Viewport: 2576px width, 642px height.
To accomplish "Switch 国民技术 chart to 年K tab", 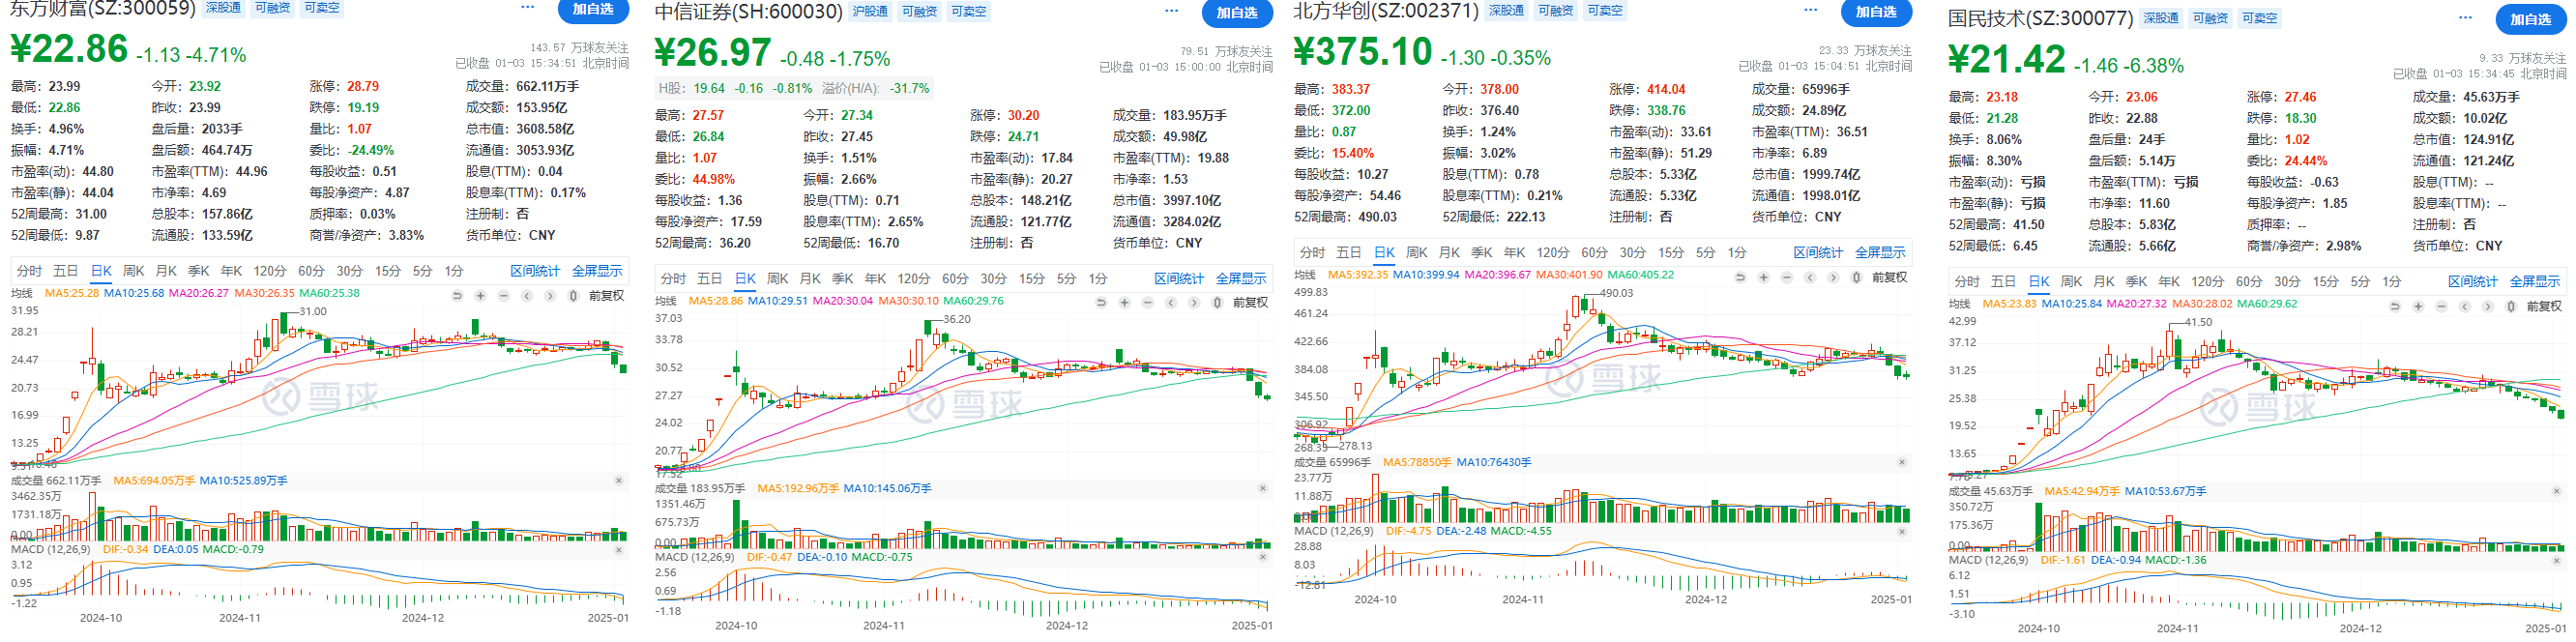I will (2169, 281).
